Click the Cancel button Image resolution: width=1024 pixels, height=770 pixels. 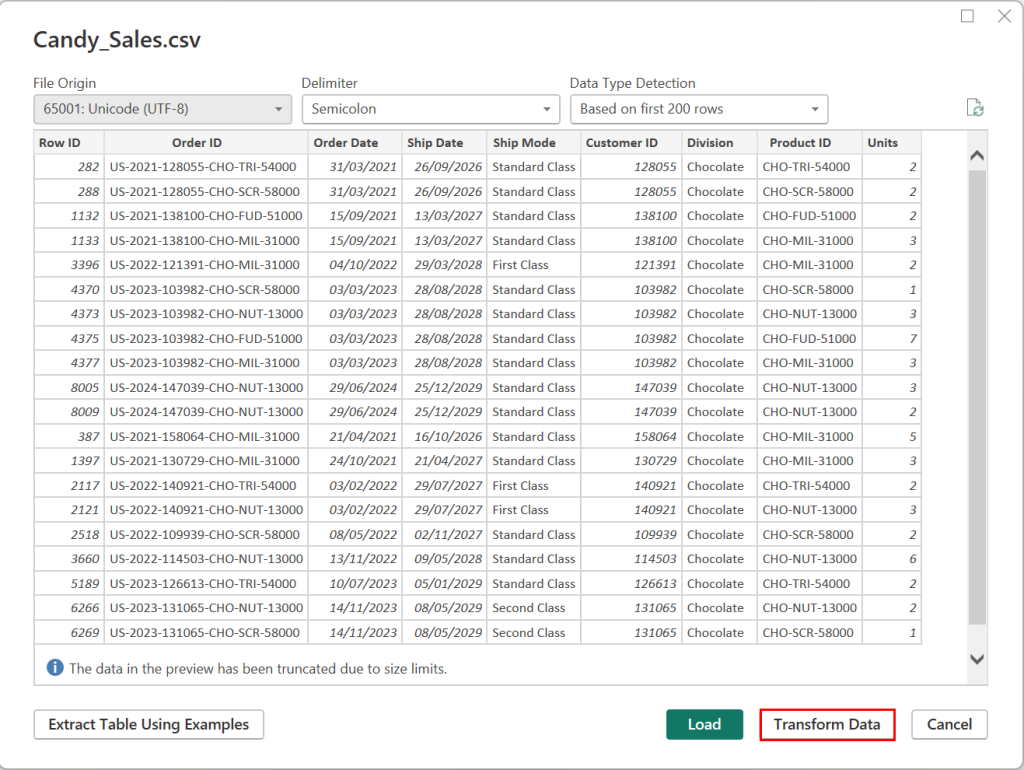click(949, 724)
